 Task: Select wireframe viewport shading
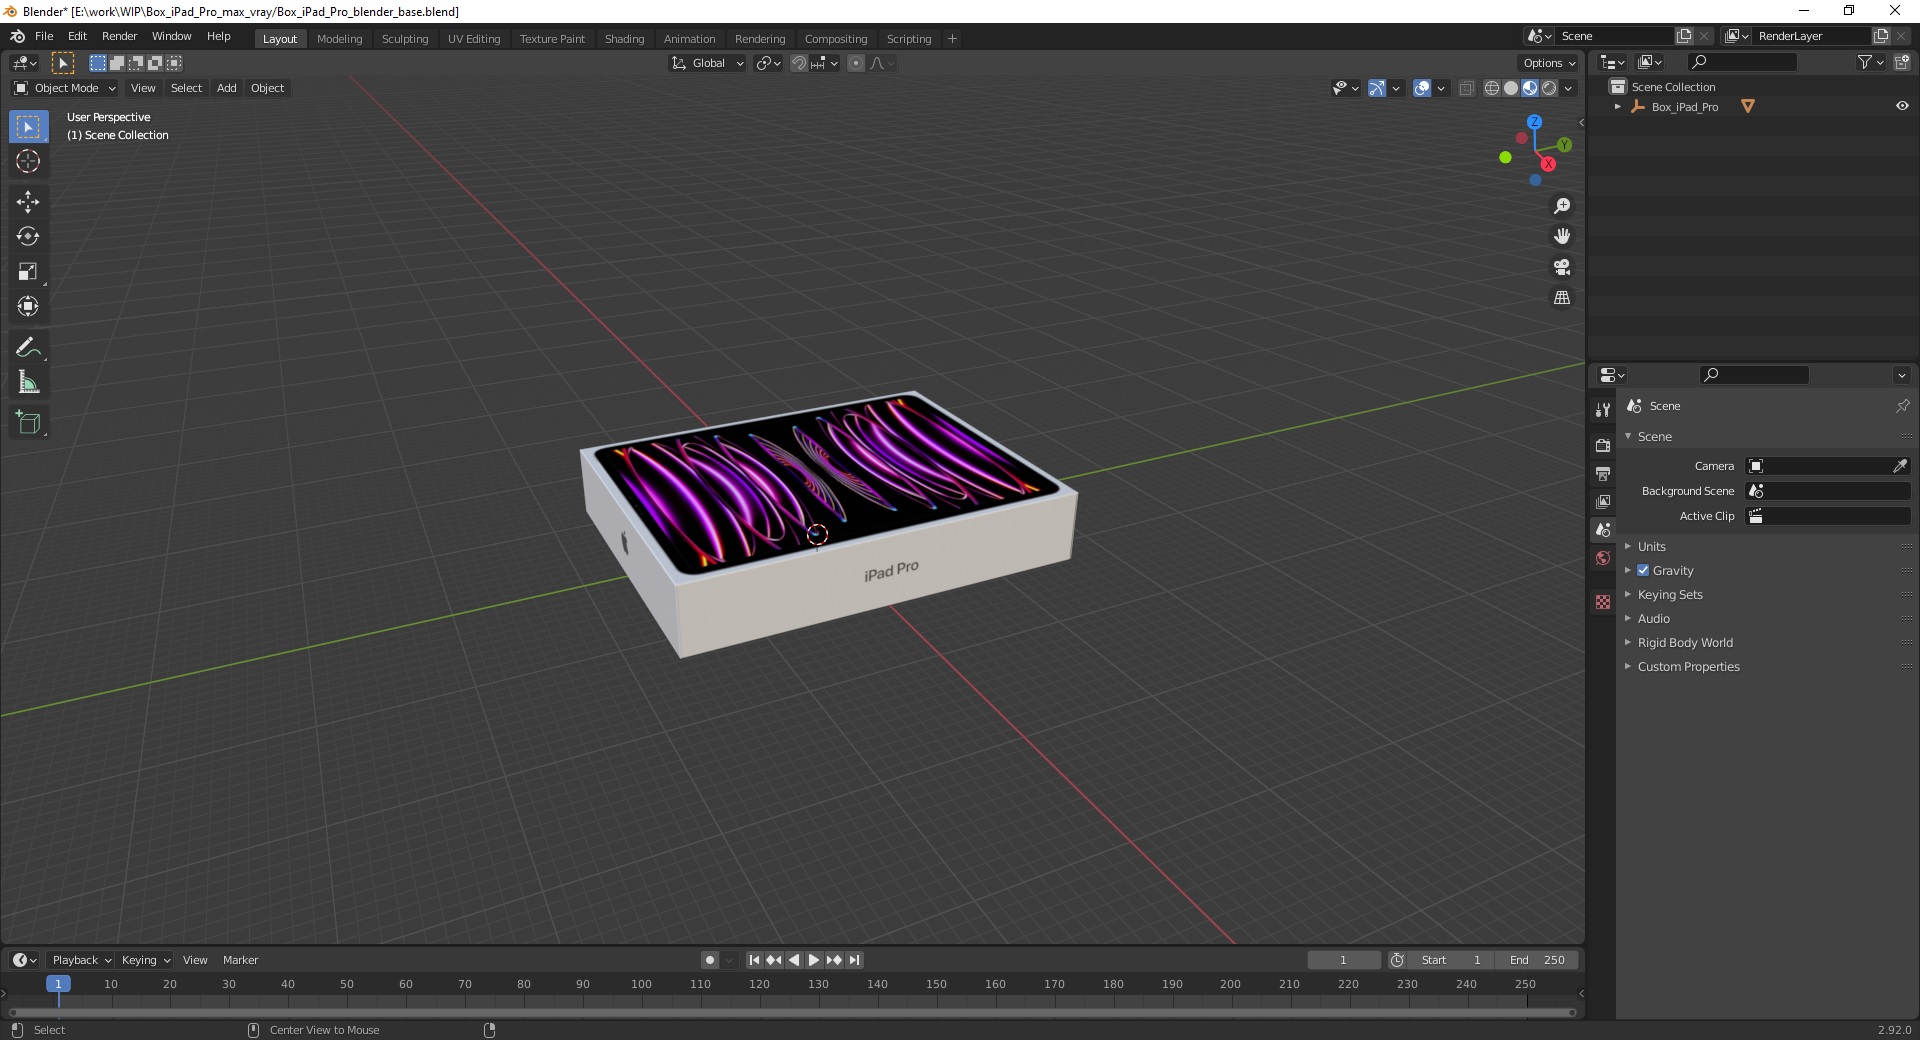(x=1492, y=88)
